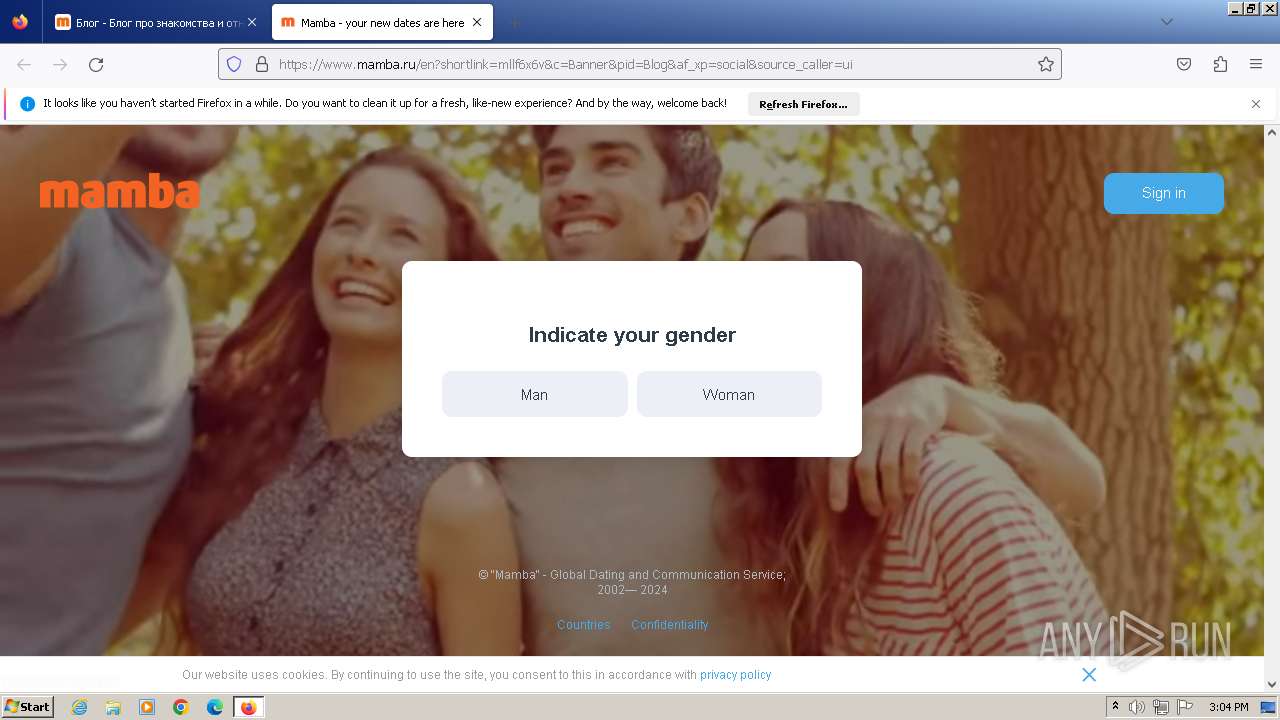Open the Countries link
The height and width of the screenshot is (720, 1280).
584,624
